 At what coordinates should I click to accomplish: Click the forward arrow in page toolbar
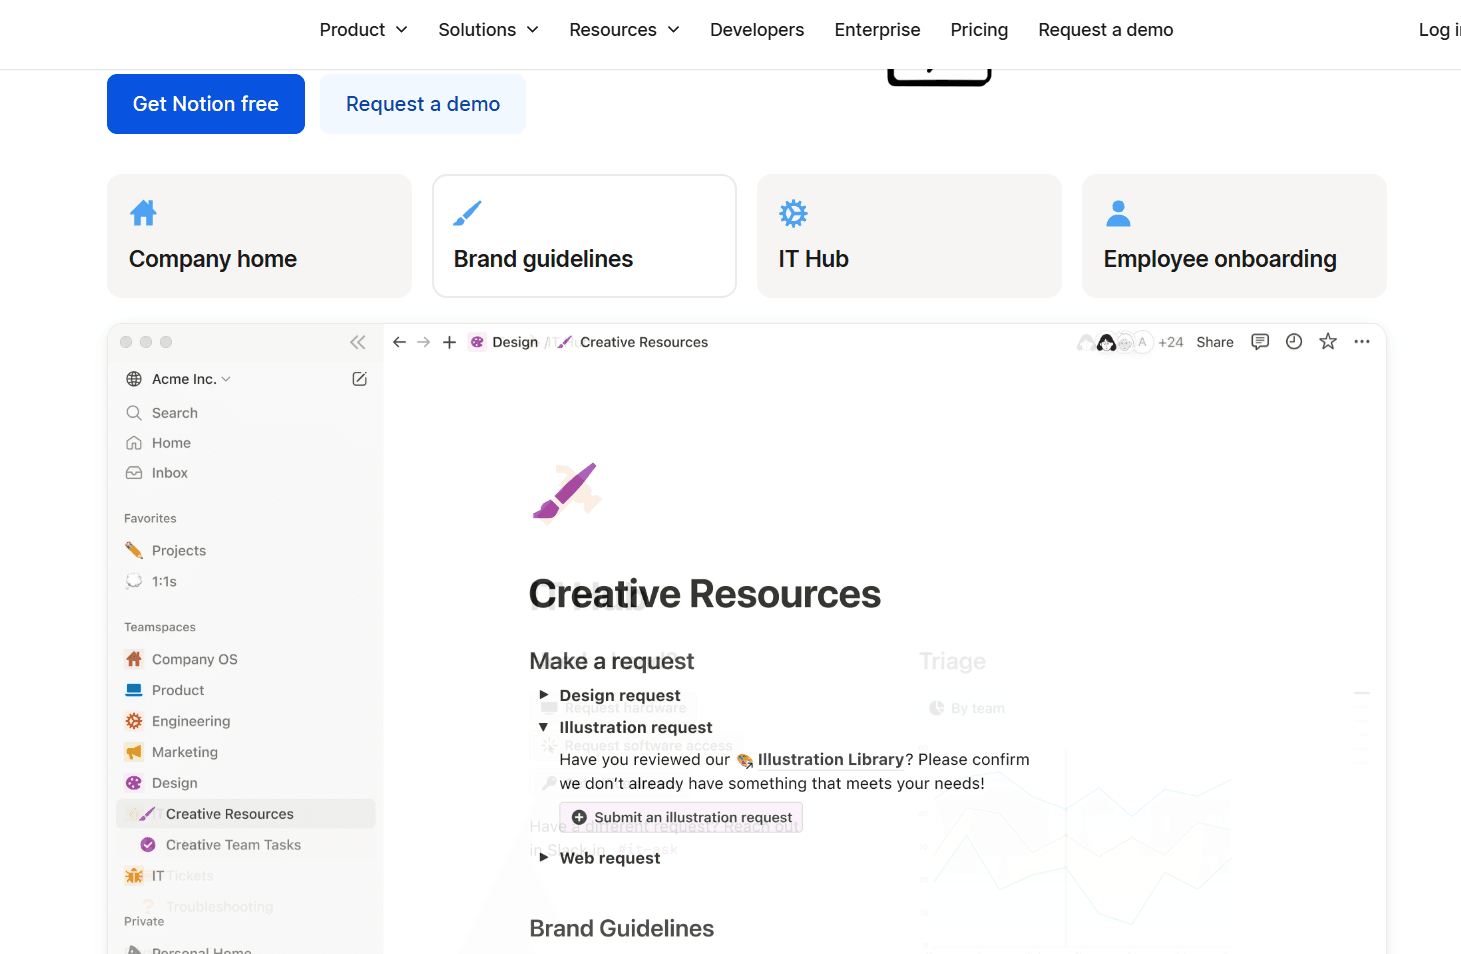[424, 342]
